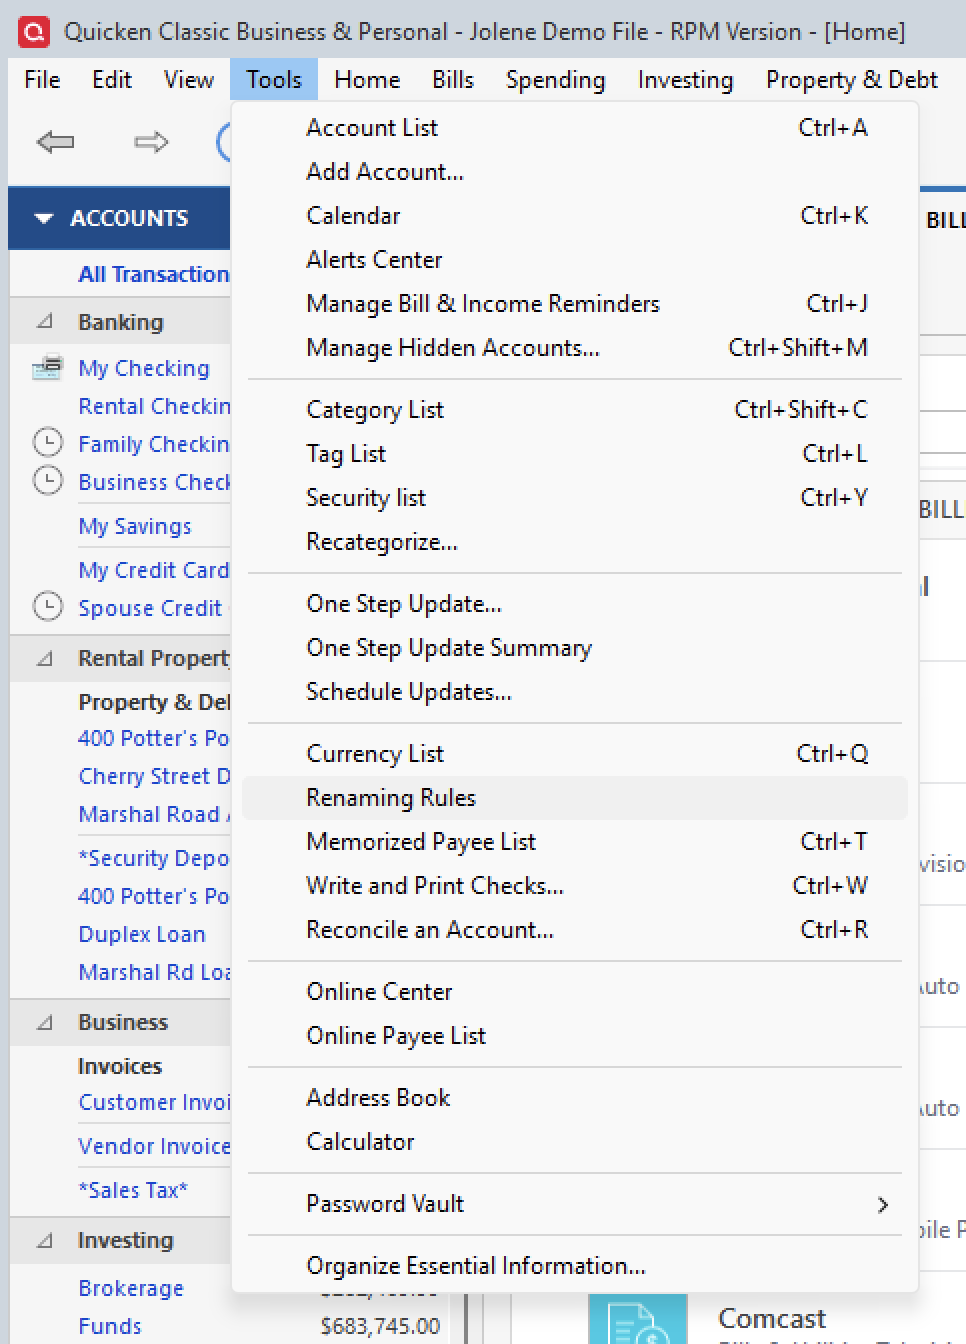Open Brokerage investing account
This screenshot has height=1344, width=966.
click(x=131, y=1288)
